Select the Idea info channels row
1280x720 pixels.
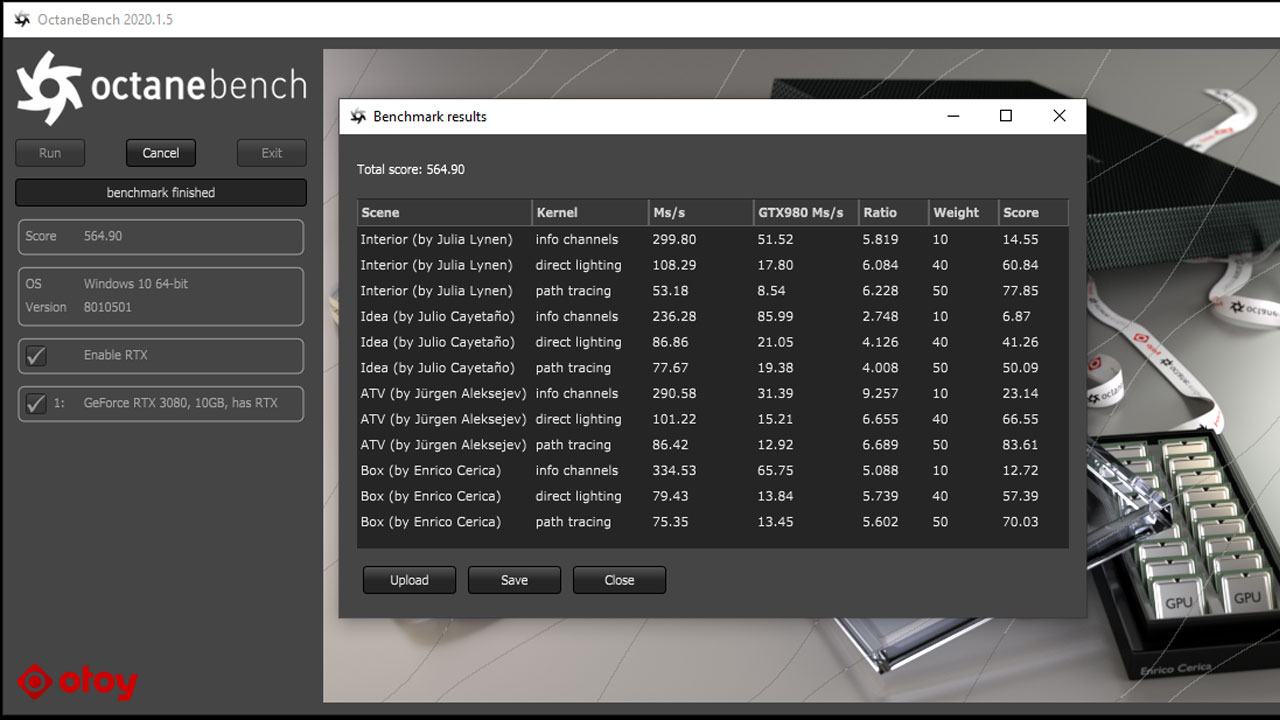click(713, 316)
